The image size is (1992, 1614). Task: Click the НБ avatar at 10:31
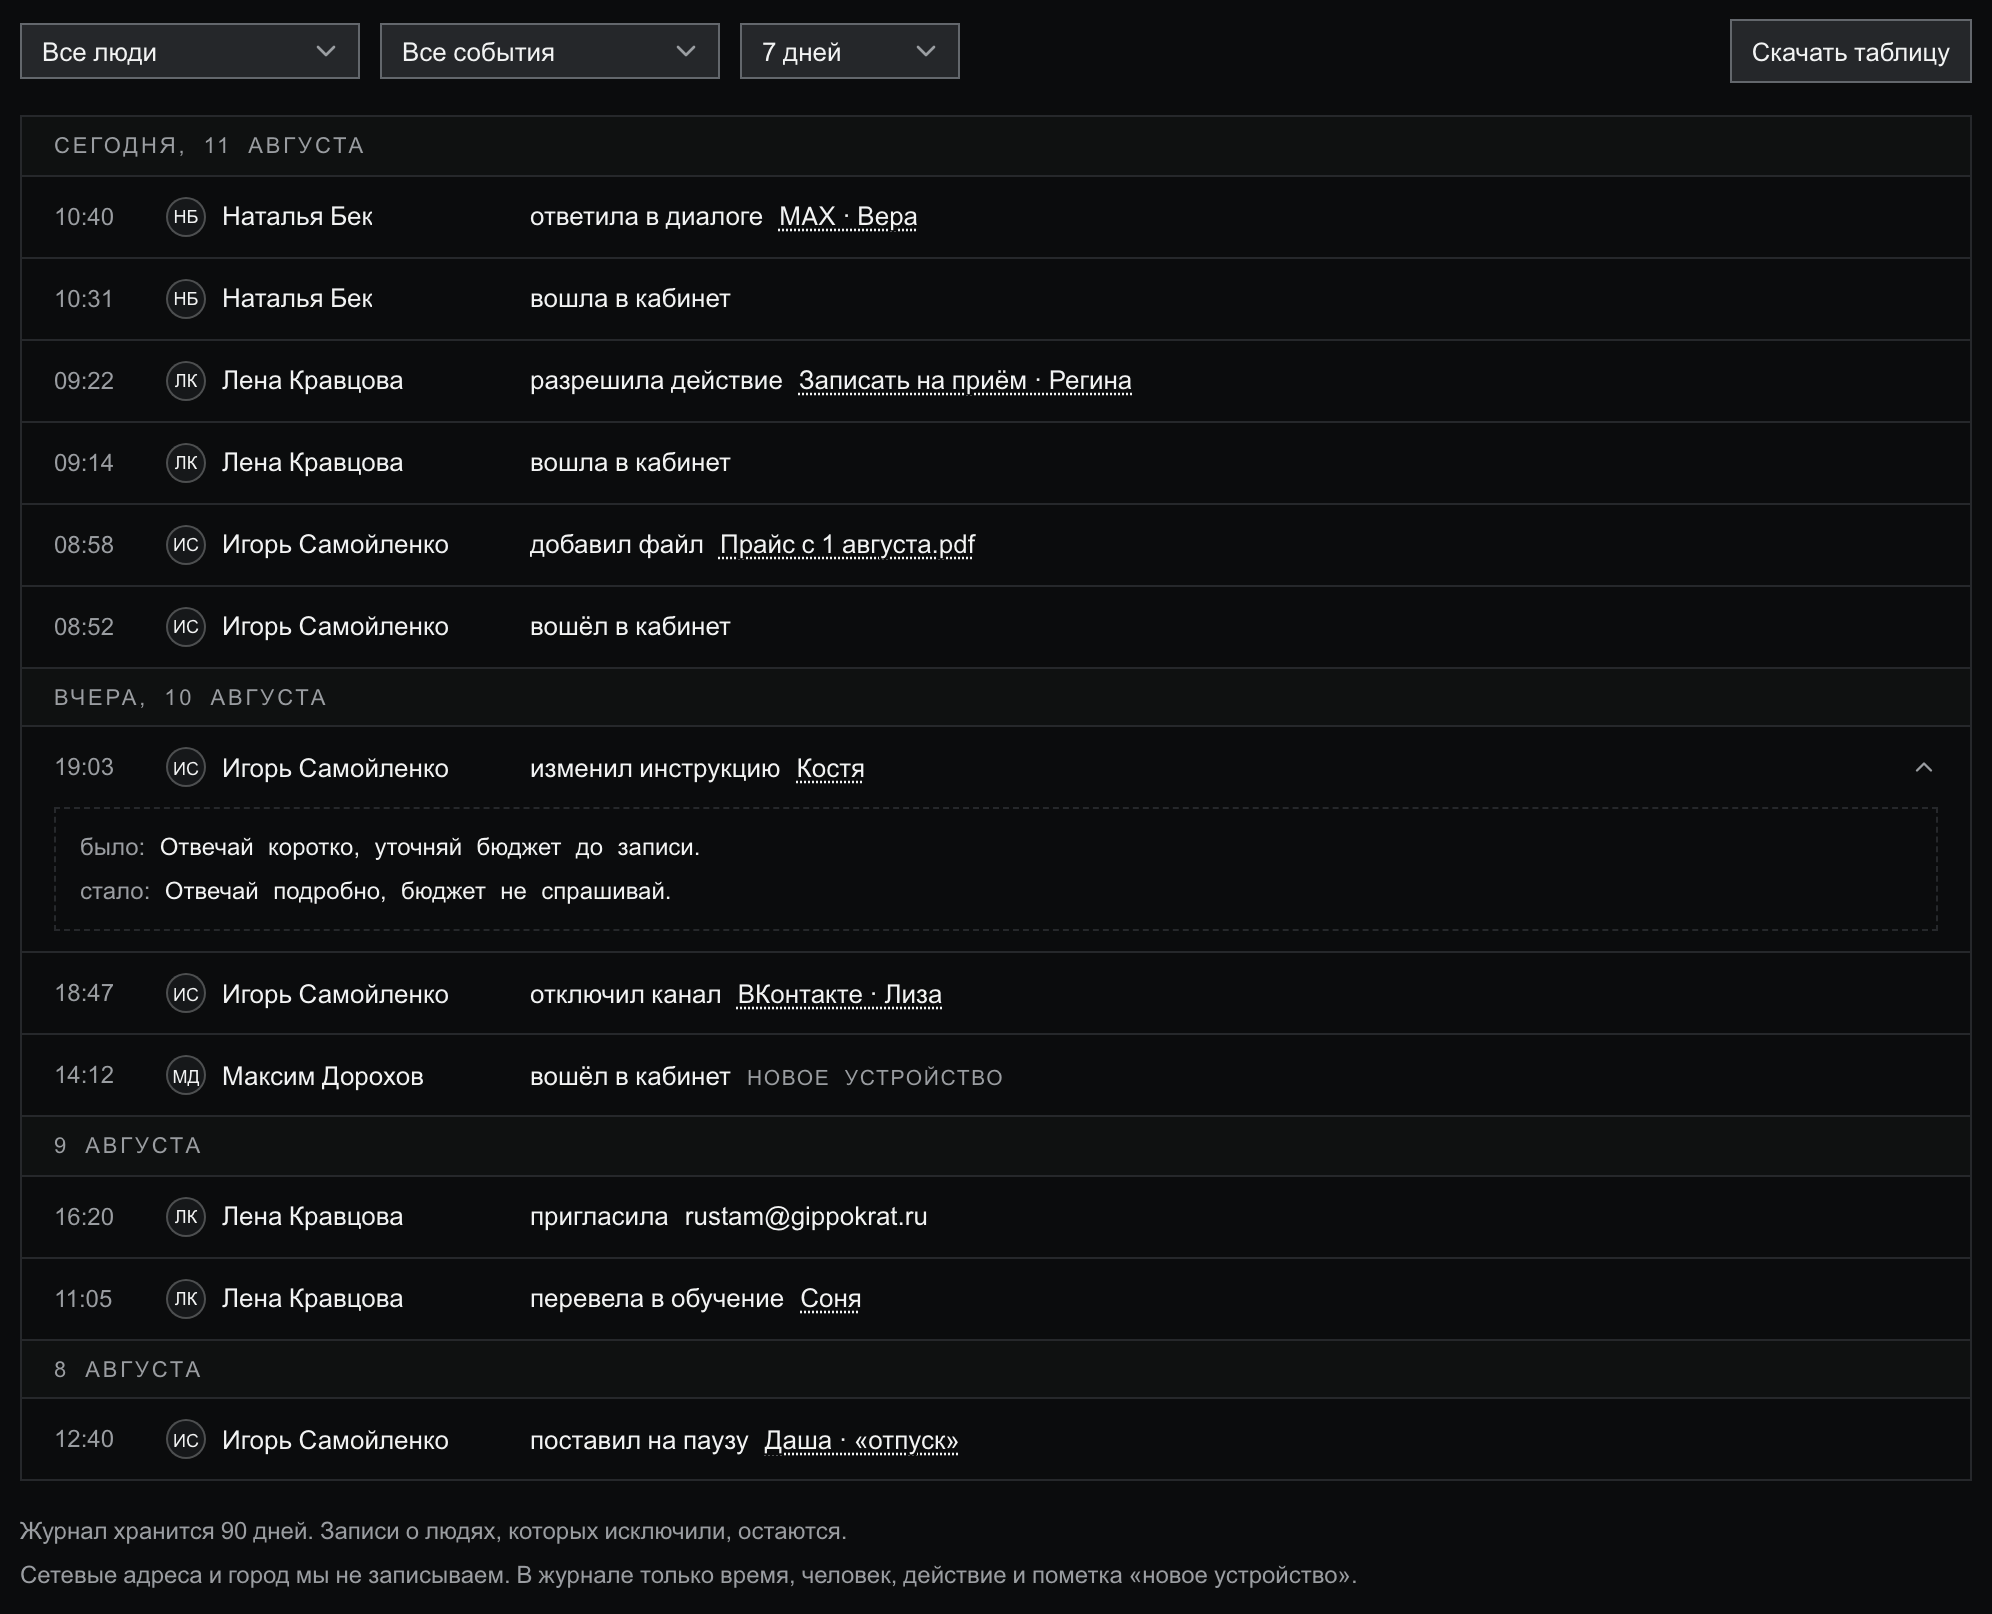coord(186,299)
